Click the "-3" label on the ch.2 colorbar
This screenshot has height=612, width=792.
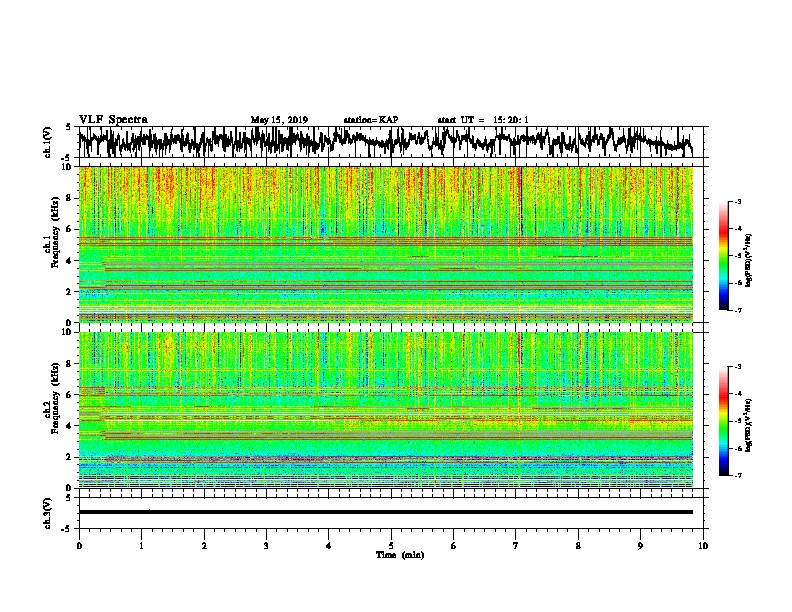(x=737, y=367)
